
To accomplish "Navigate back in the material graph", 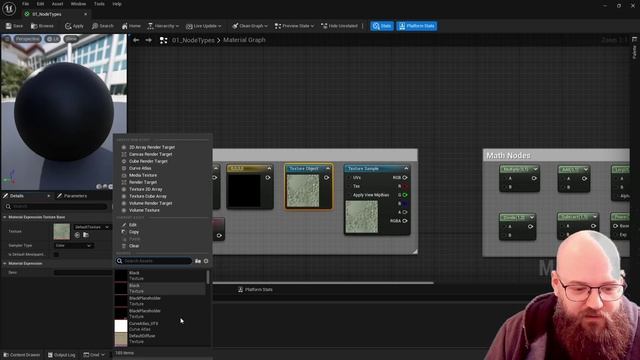I will point(136,40).
